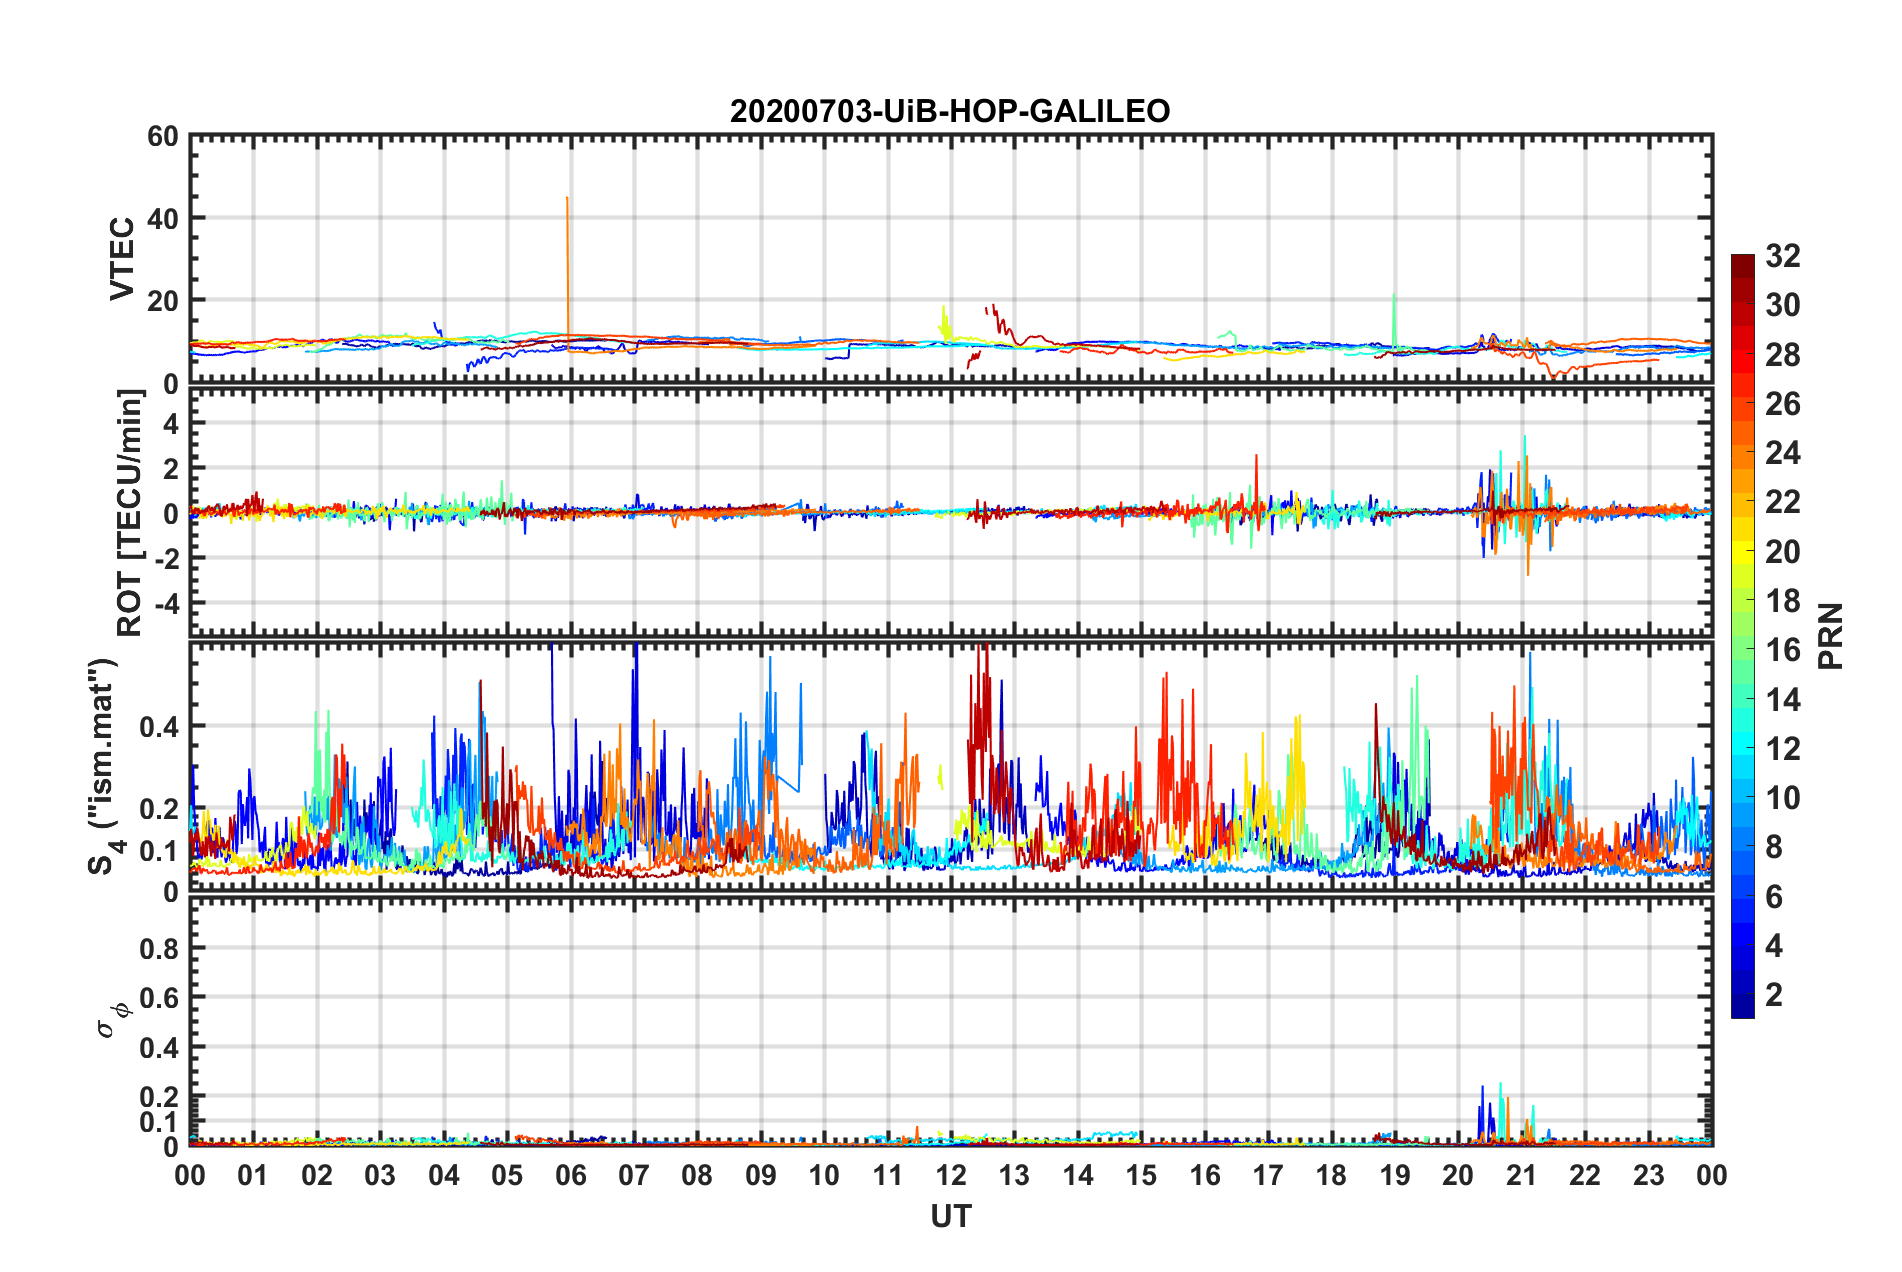1902x1272 pixels.
Task: Click the S4 ("ism.mat") axis label
Action: 104,766
